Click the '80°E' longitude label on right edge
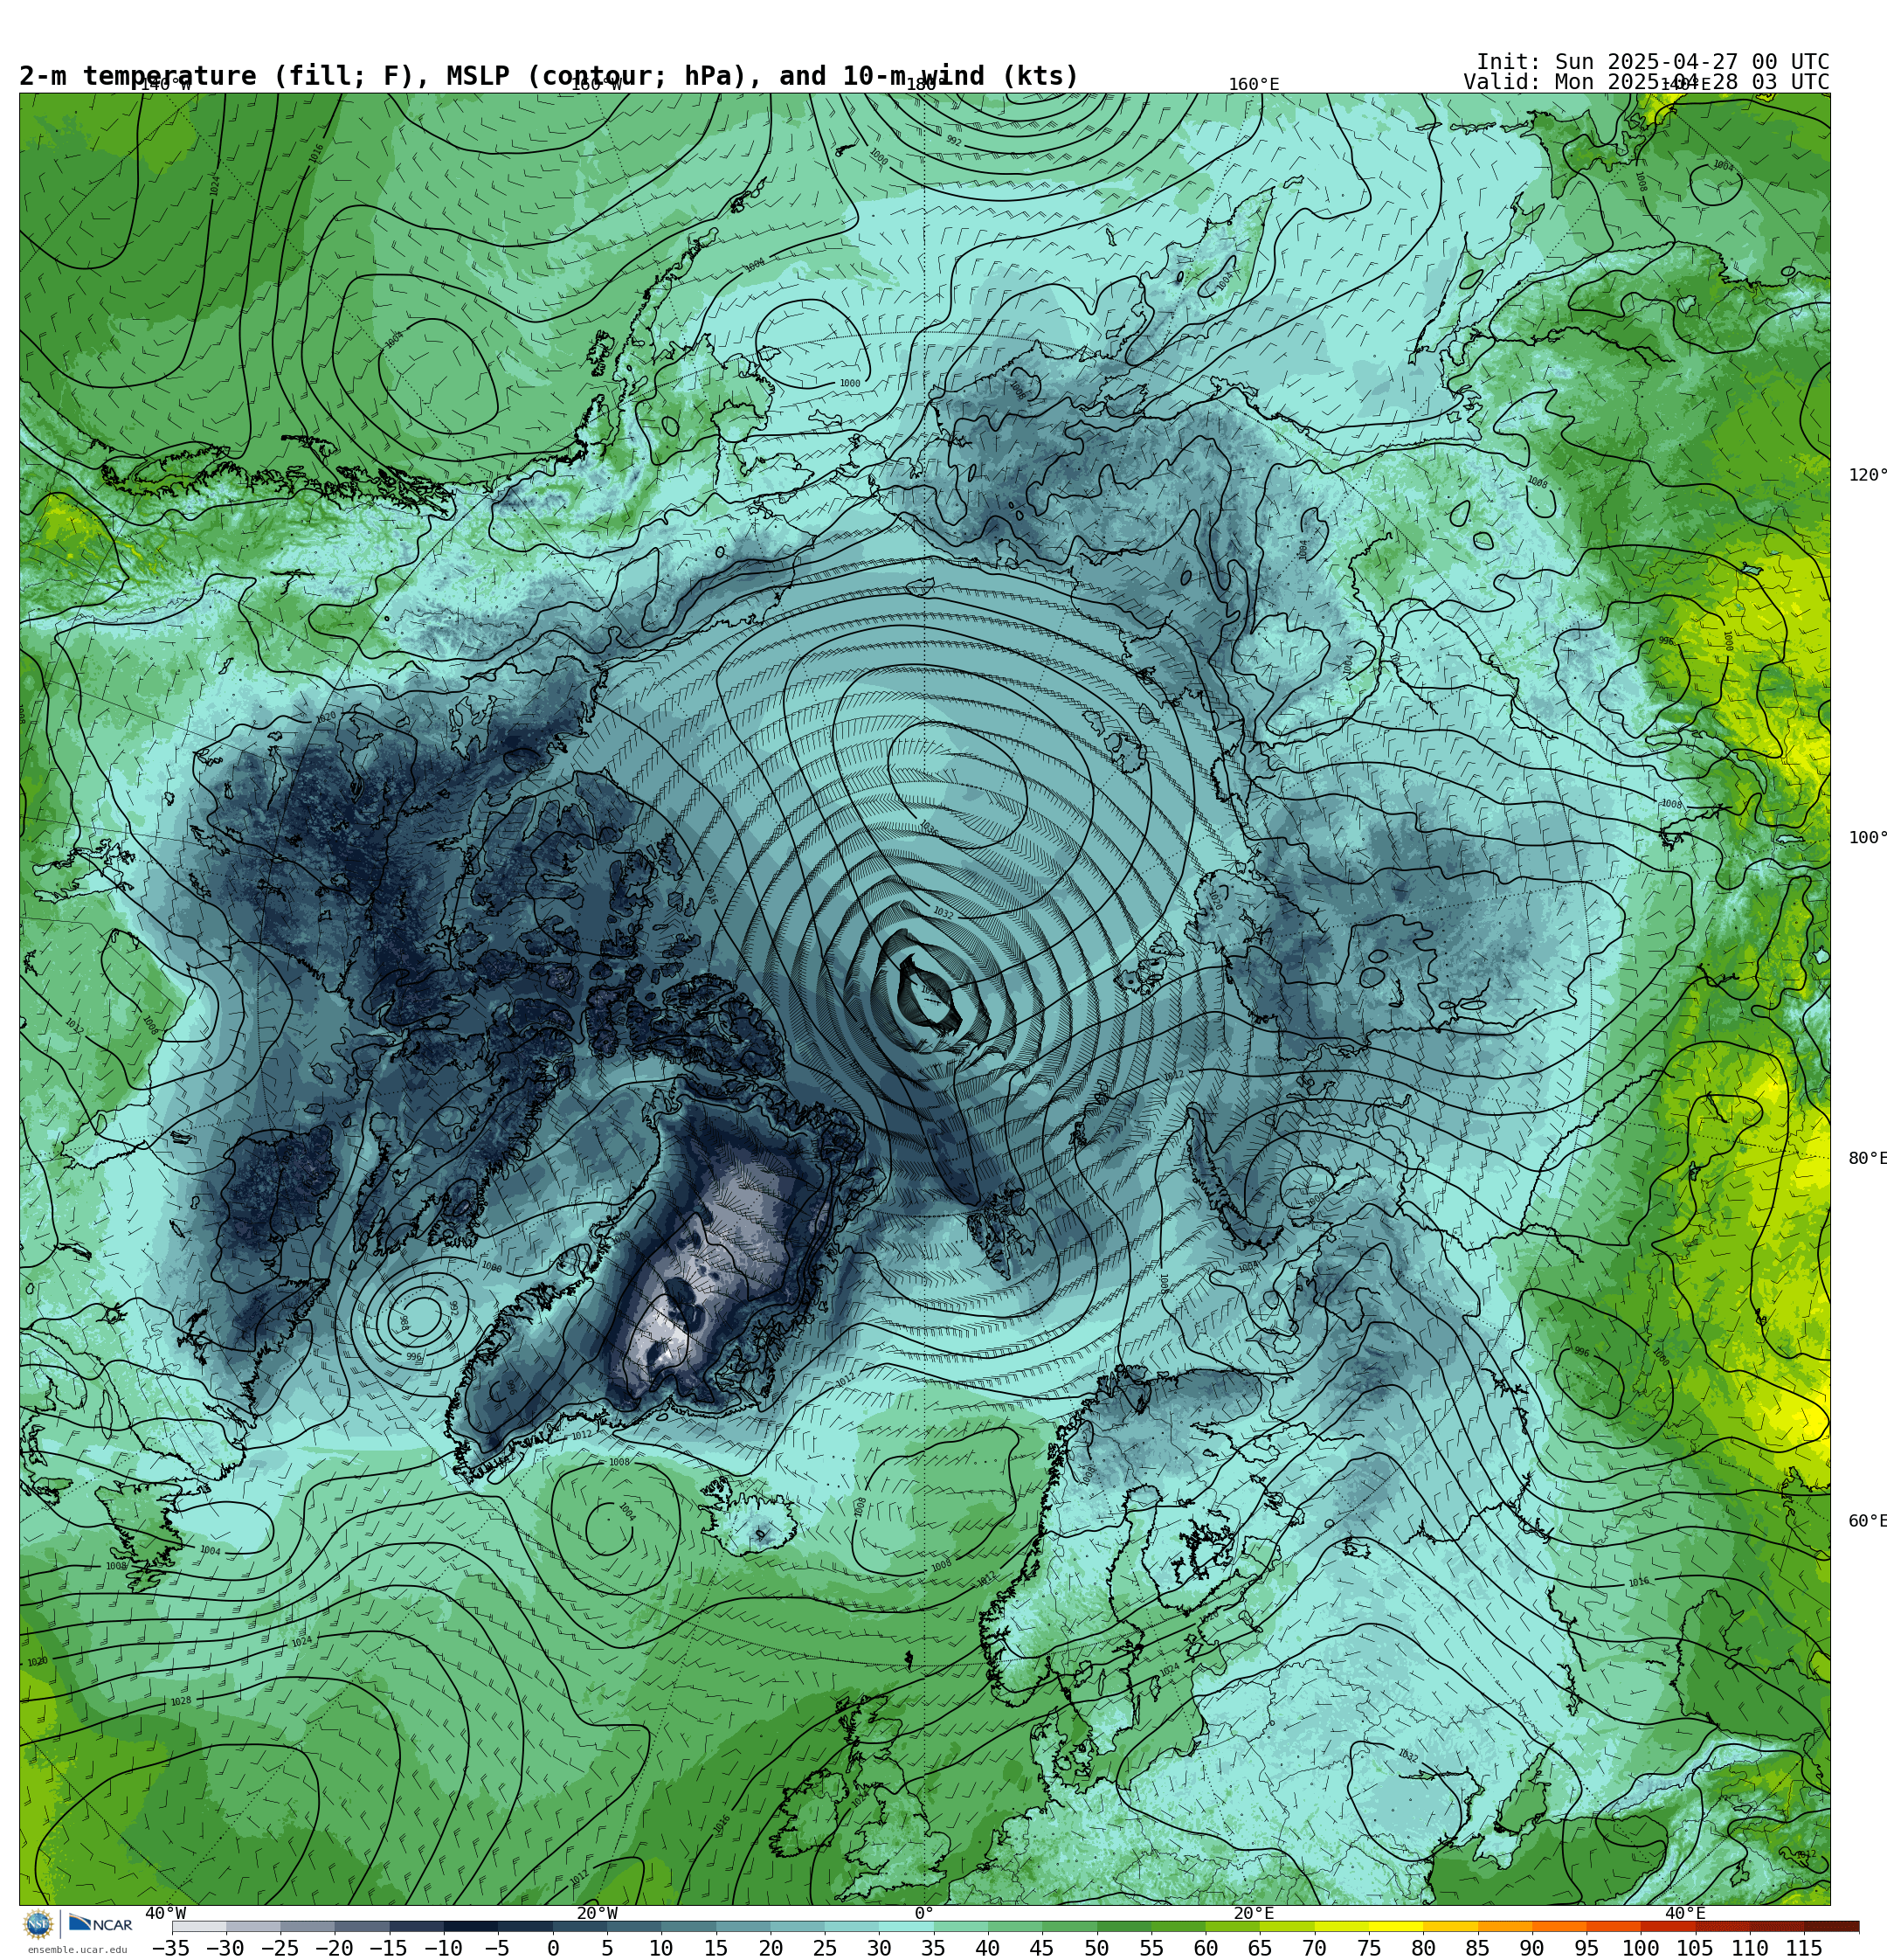Image resolution: width=1887 pixels, height=1960 pixels. pyautogui.click(x=1867, y=1158)
